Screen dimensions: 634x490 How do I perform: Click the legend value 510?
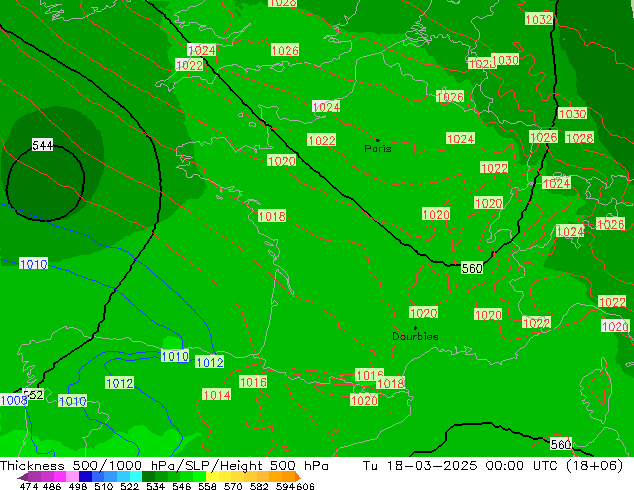click(104, 486)
